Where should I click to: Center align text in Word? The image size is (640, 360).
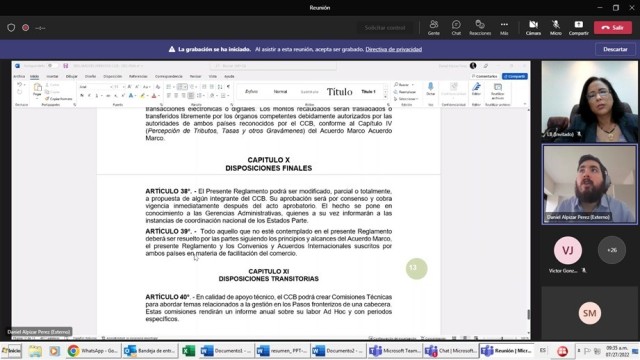(176, 96)
